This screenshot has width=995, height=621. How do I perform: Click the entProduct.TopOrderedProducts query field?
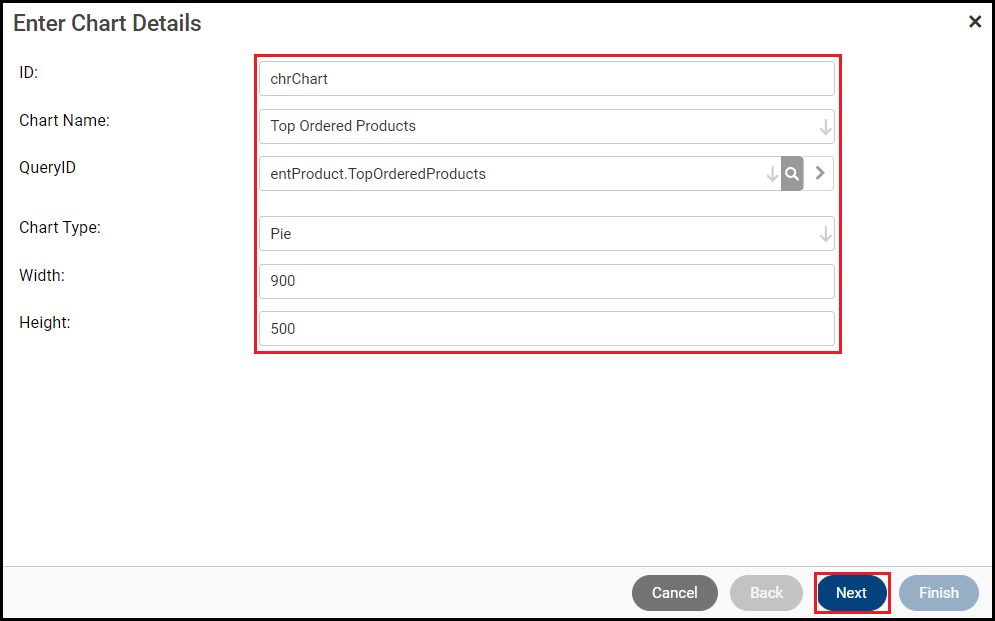click(510, 174)
